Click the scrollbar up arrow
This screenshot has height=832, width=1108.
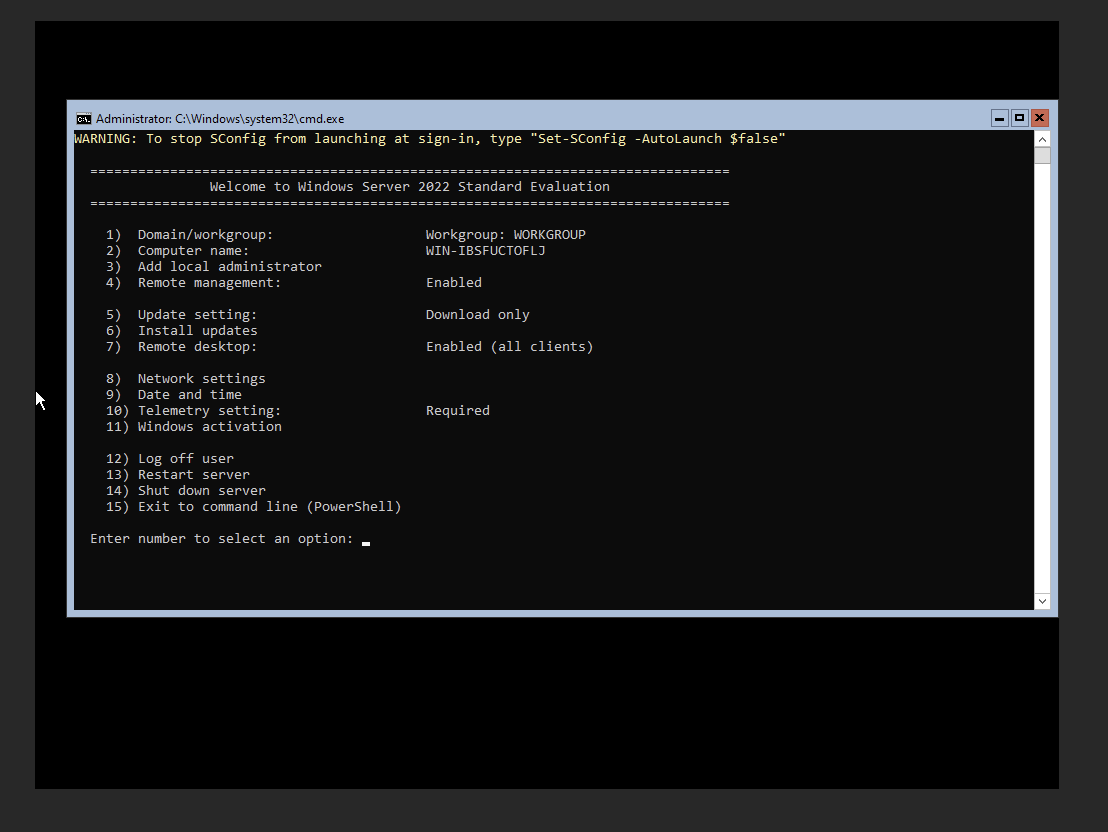[1042, 139]
